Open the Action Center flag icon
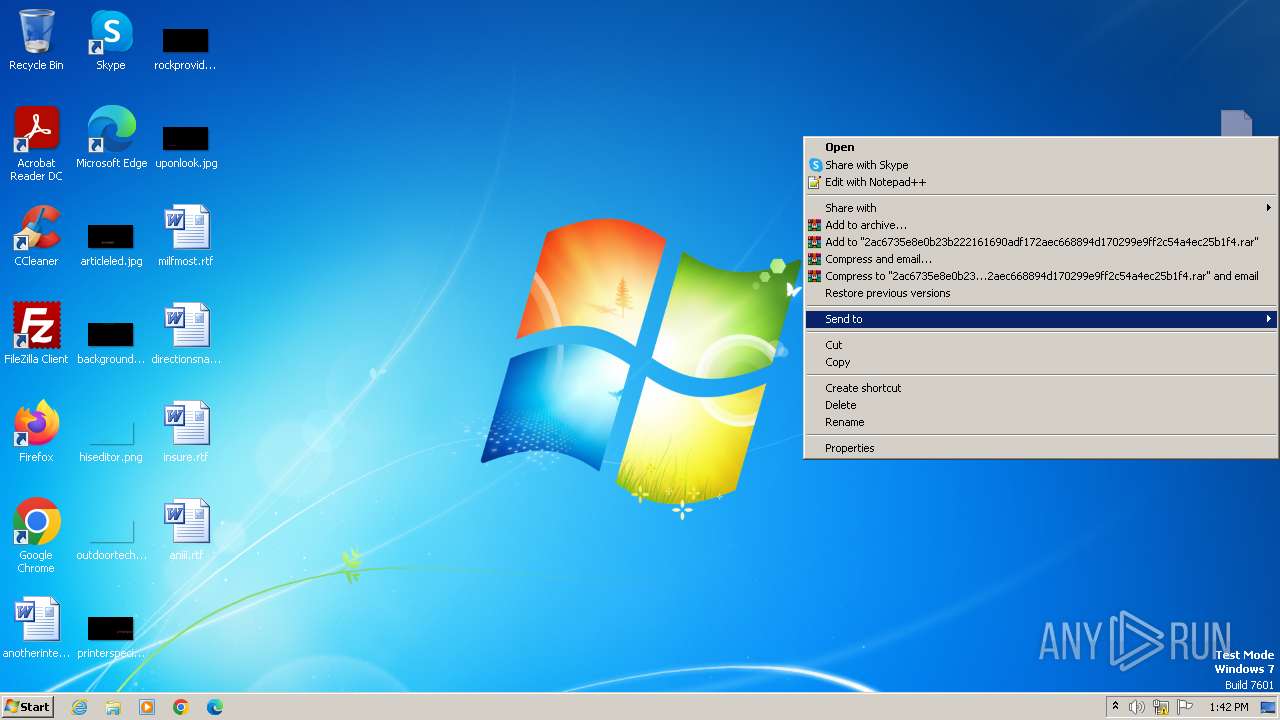 1185,707
